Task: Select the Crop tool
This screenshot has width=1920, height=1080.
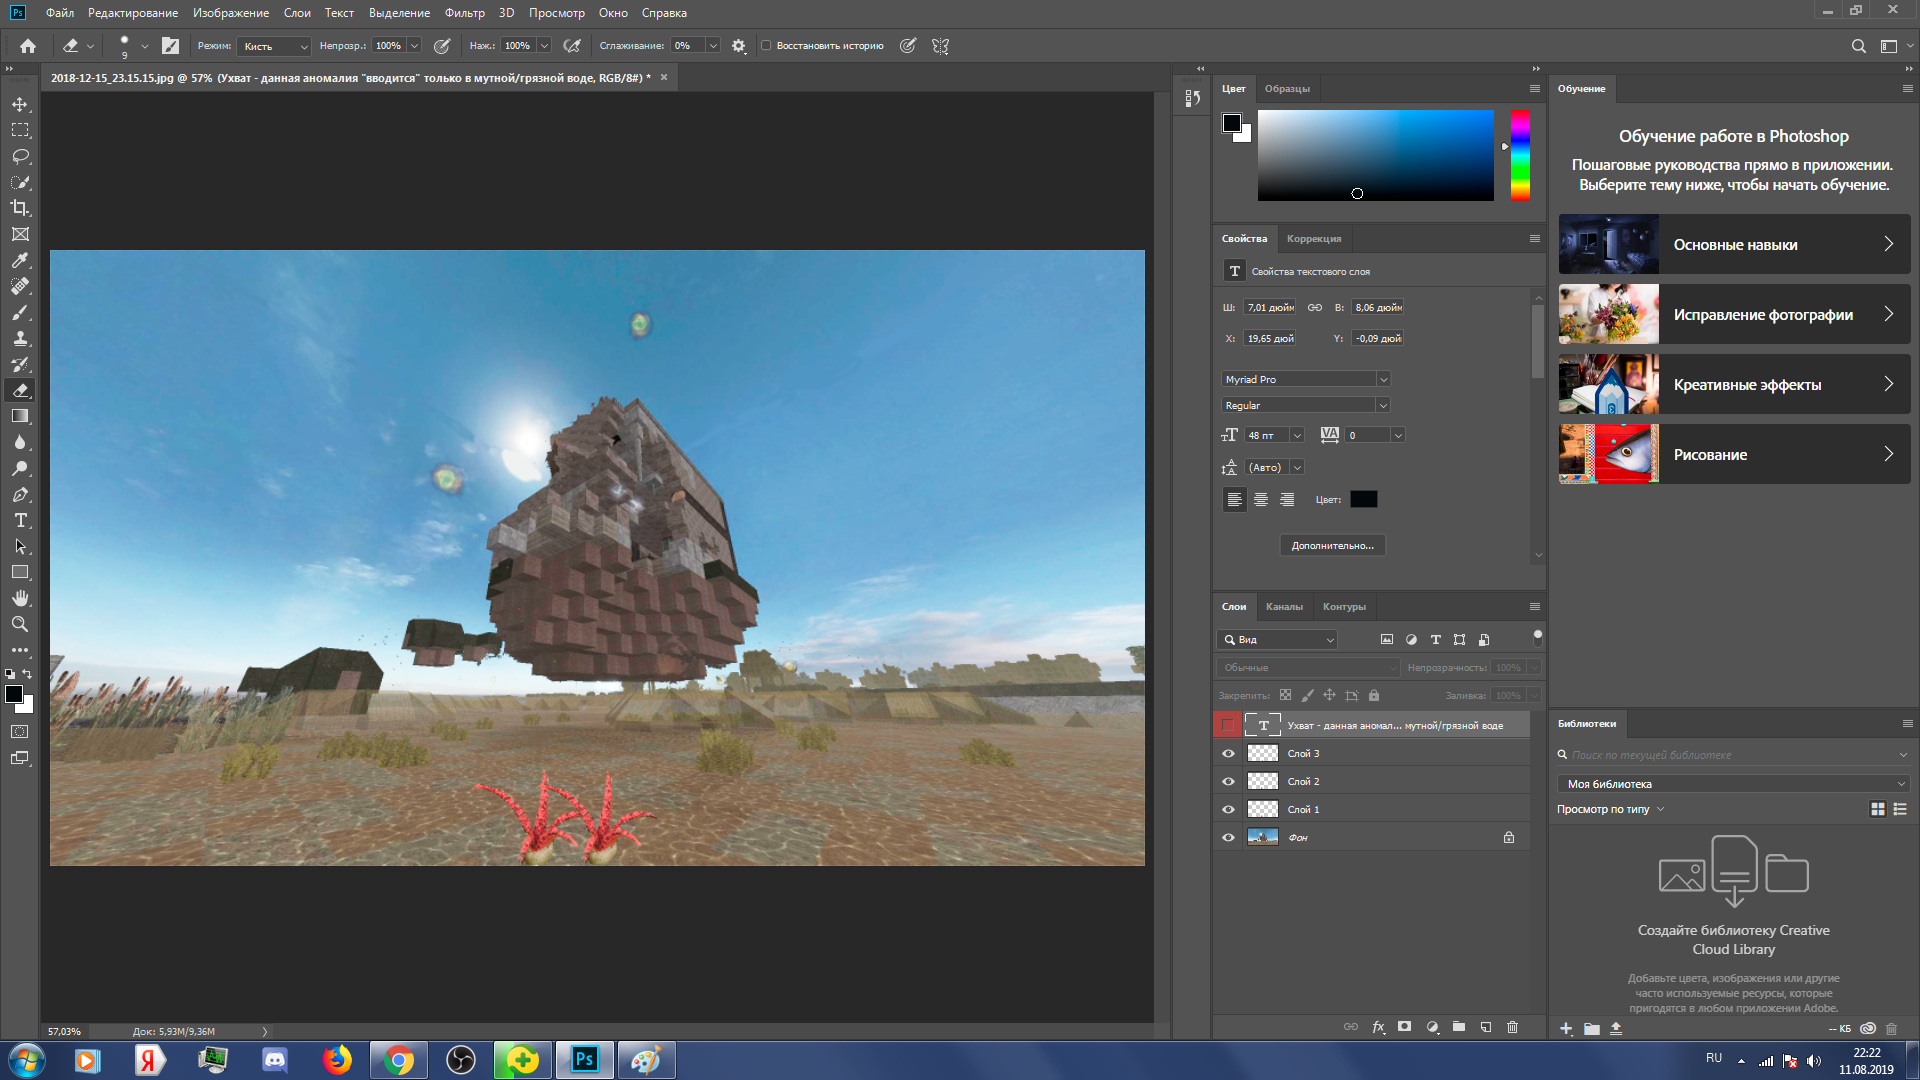Action: coord(20,208)
